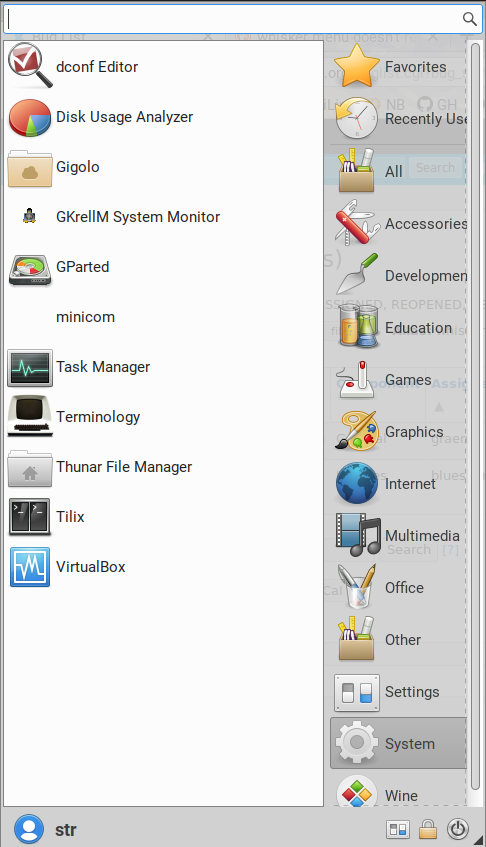Open the Settings category
This screenshot has height=847, width=486.
pyautogui.click(x=399, y=692)
